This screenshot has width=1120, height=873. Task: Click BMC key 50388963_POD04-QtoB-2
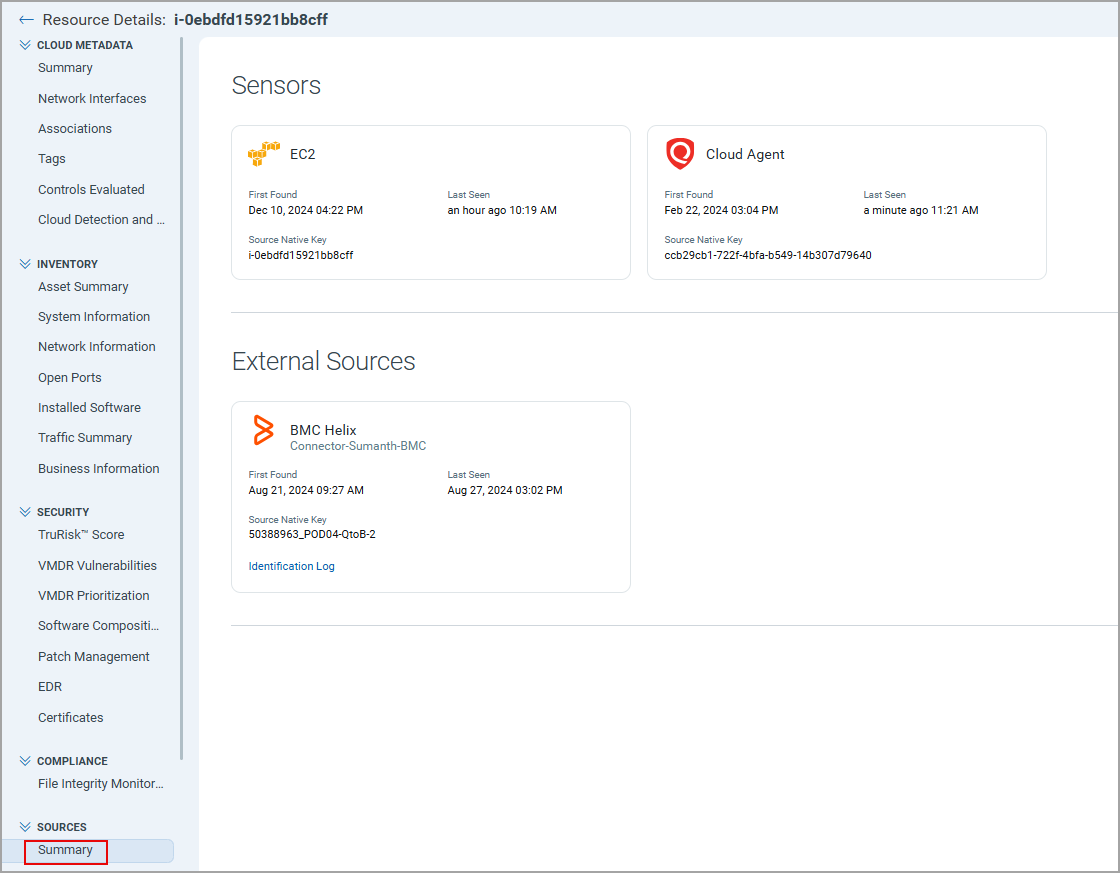[x=312, y=534]
